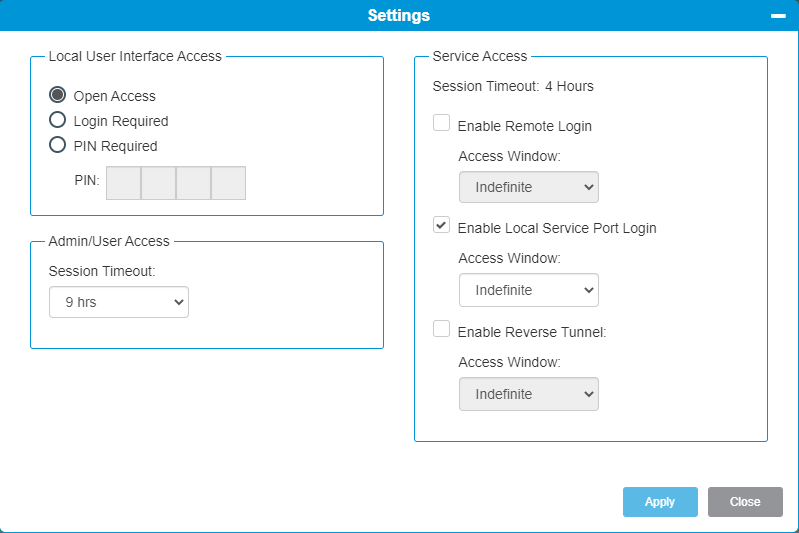The height and width of the screenshot is (533, 799).
Task: Tick the Enable Reverse Tunnel checkbox
Action: tap(441, 329)
